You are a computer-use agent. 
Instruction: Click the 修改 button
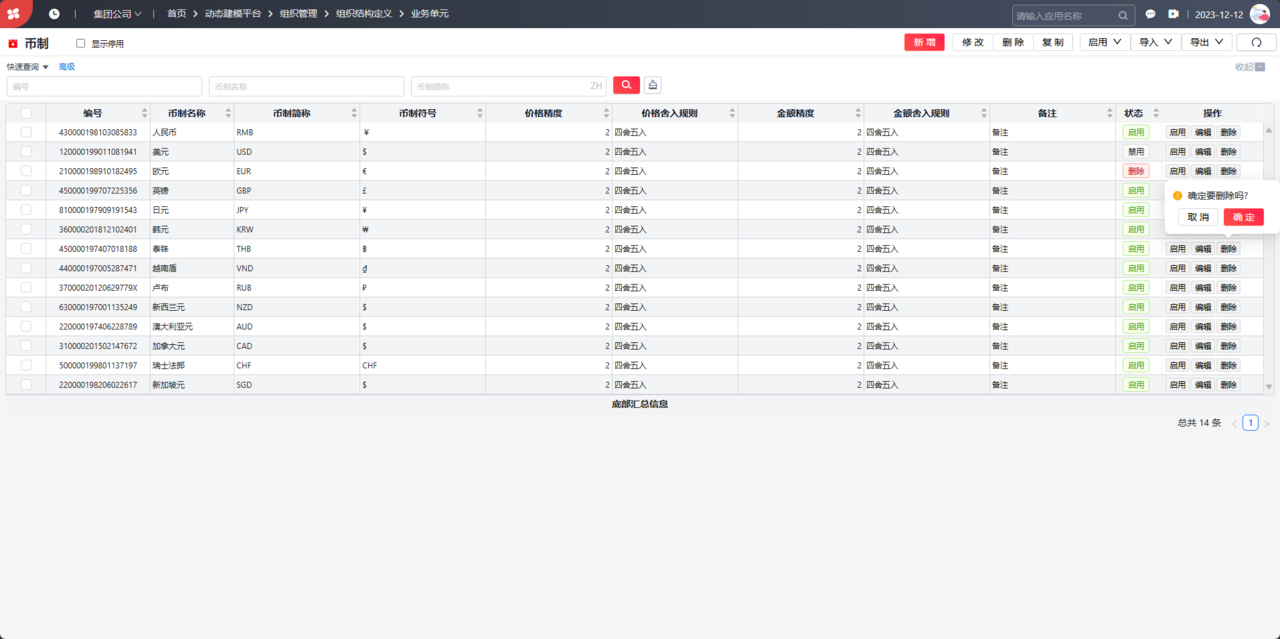(973, 42)
